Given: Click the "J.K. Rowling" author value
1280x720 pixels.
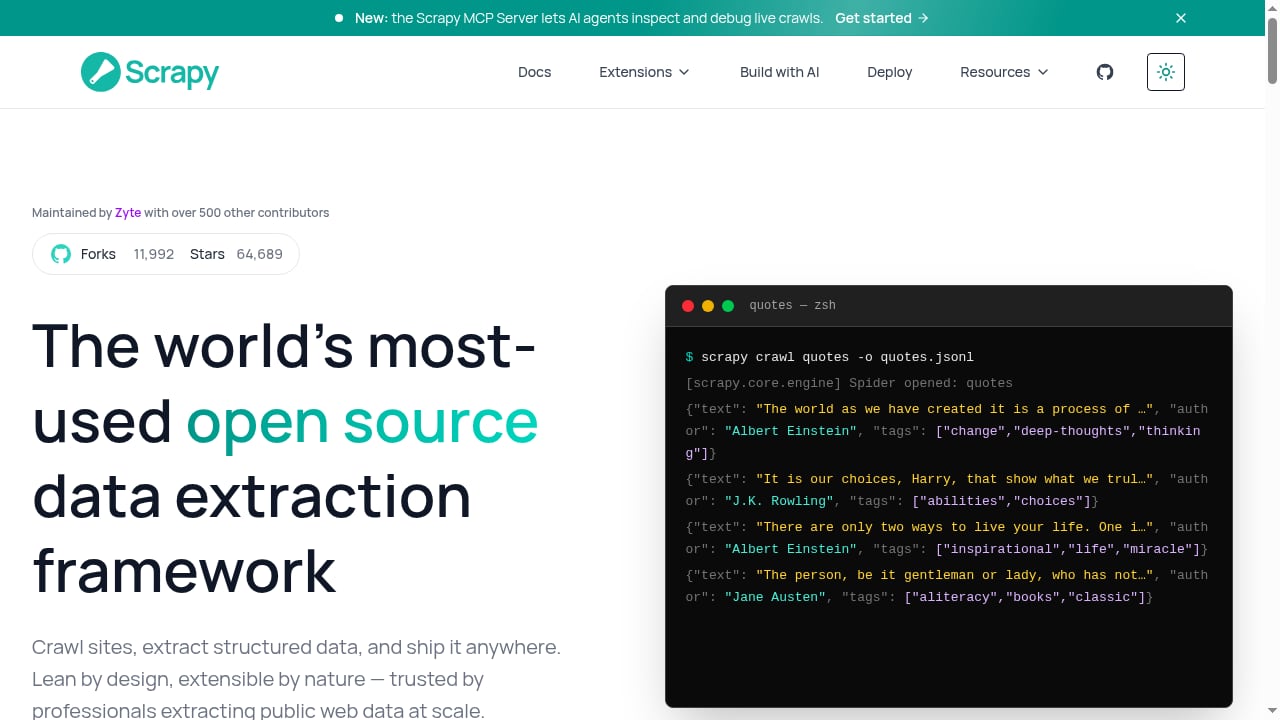Looking at the screenshot, I should pyautogui.click(x=779, y=501).
